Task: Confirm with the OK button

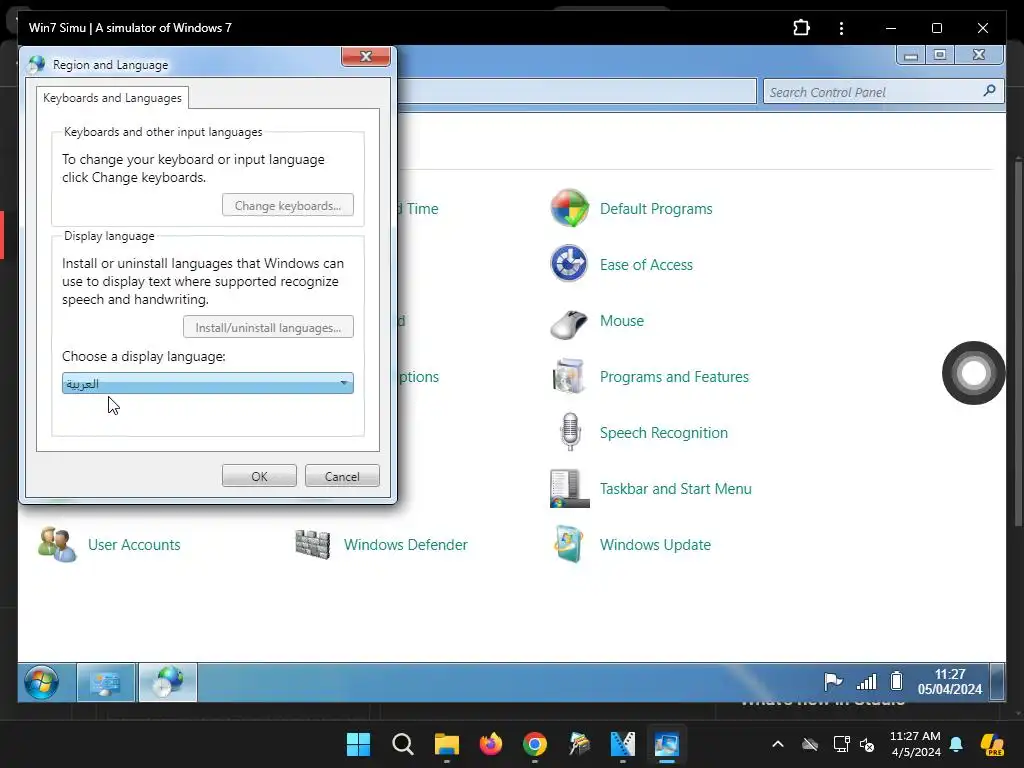Action: click(259, 476)
